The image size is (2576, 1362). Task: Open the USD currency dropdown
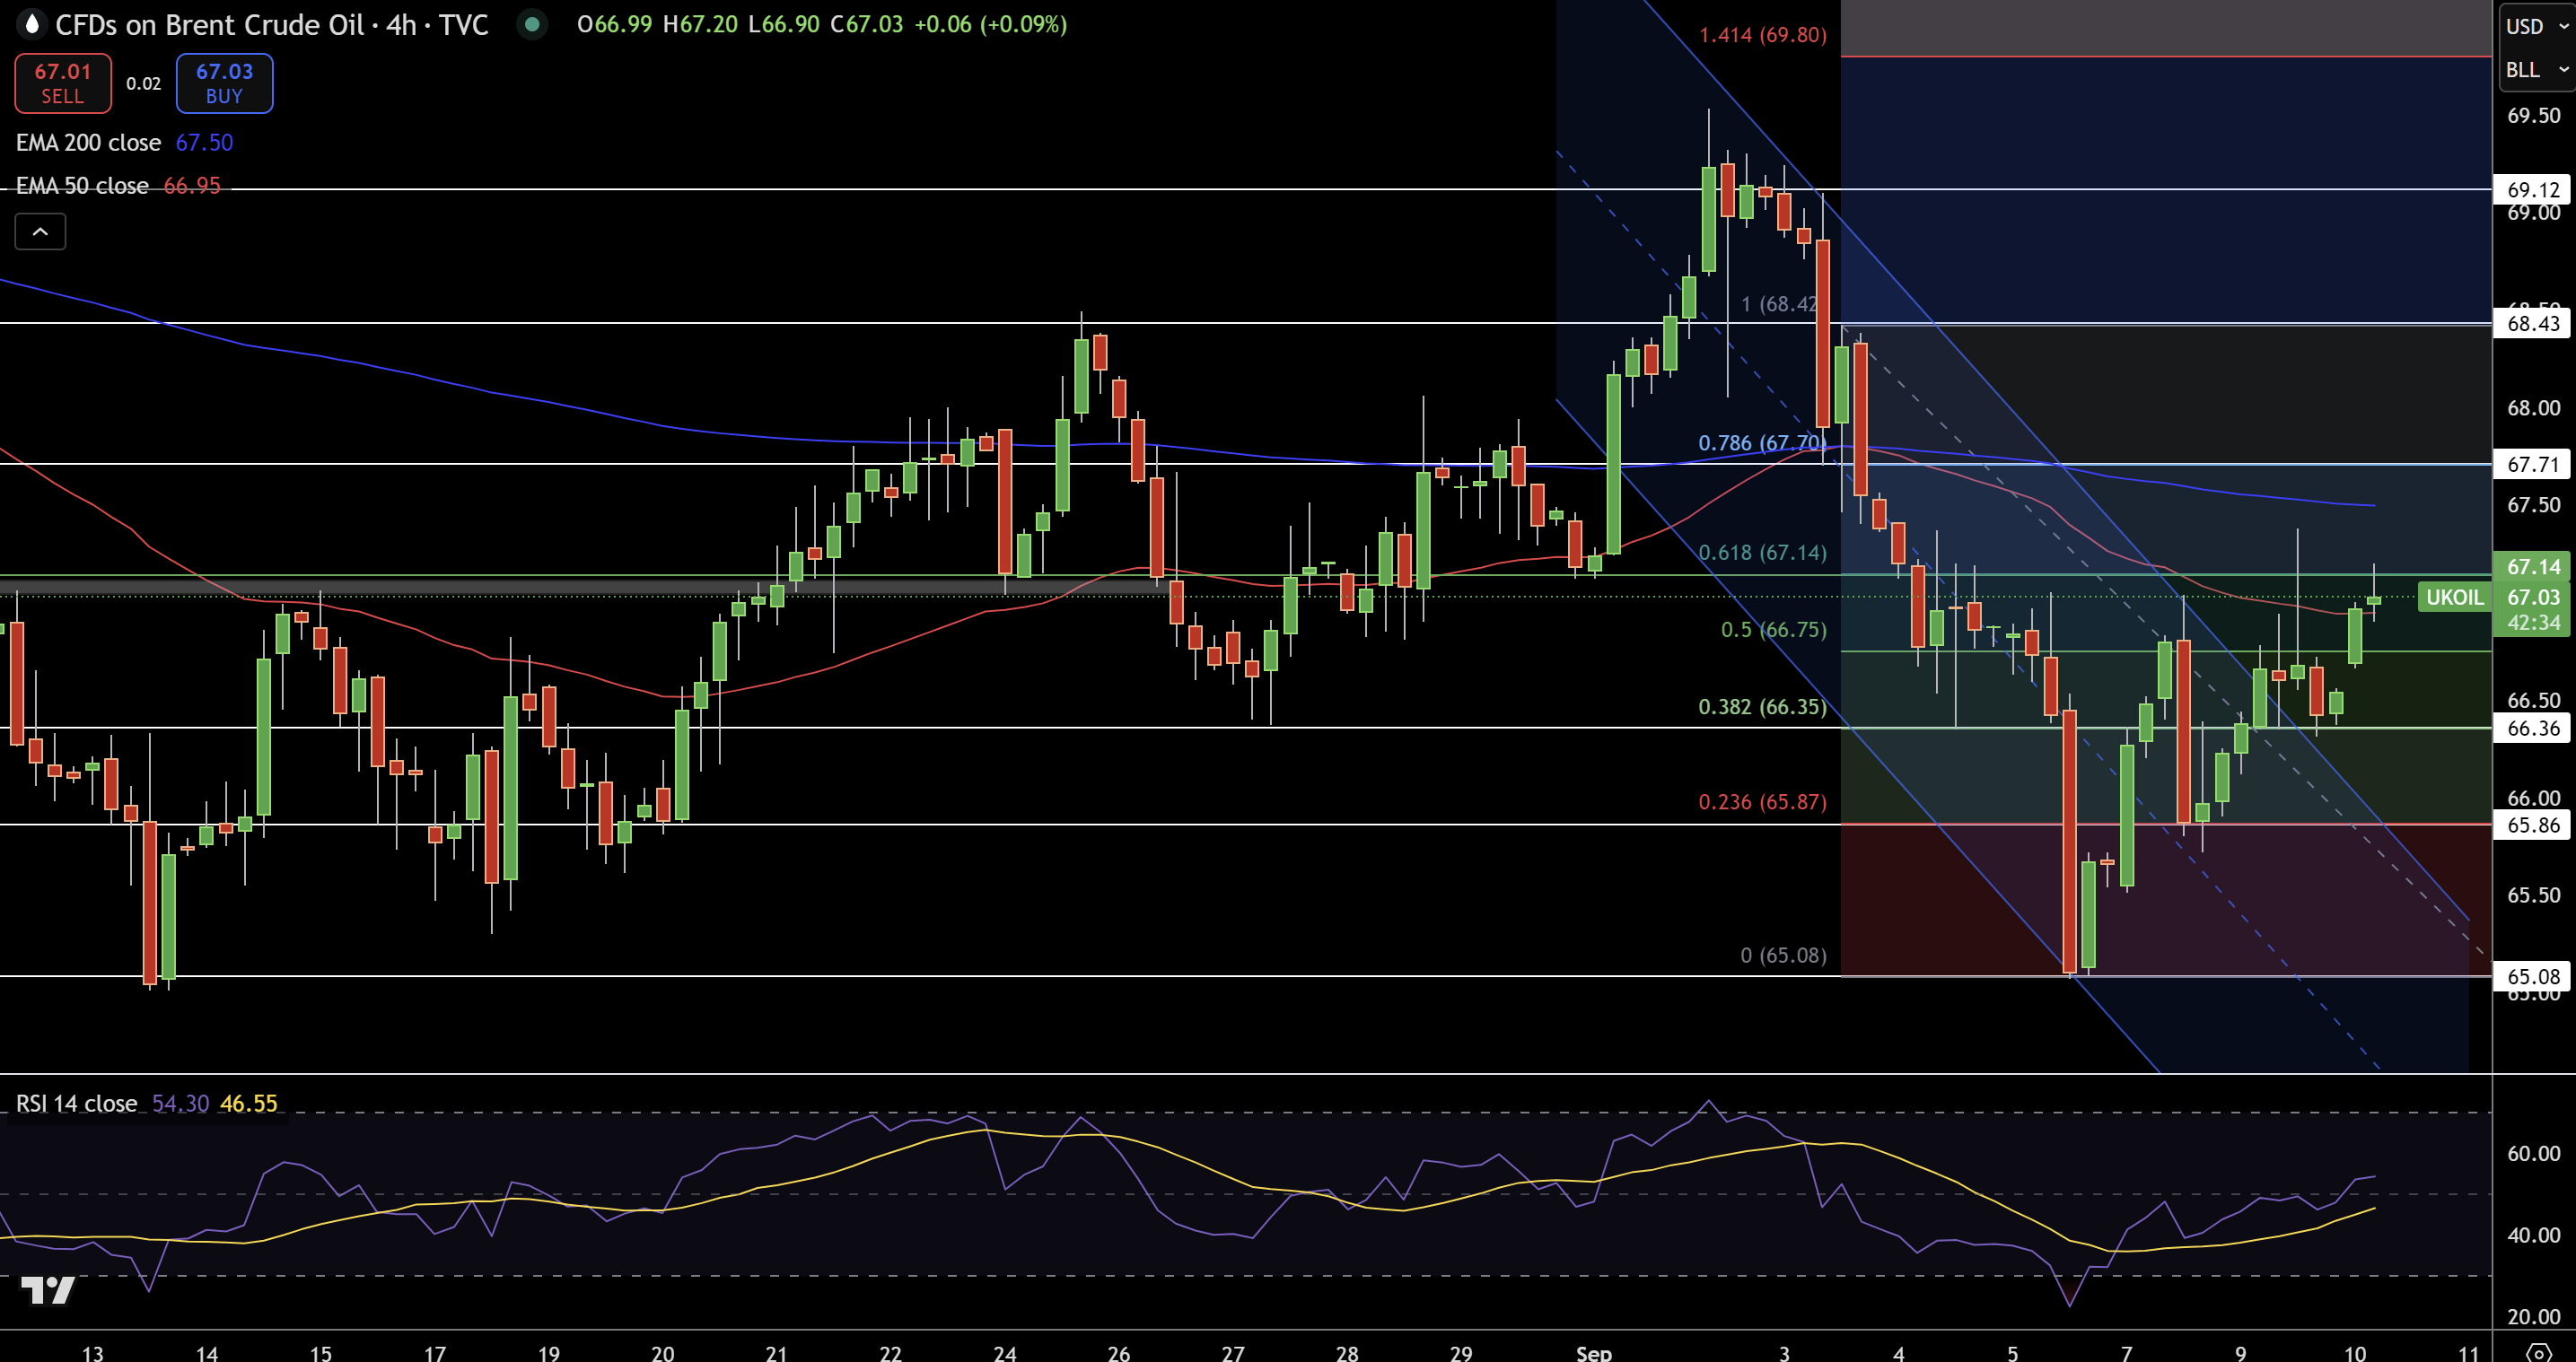[2537, 26]
